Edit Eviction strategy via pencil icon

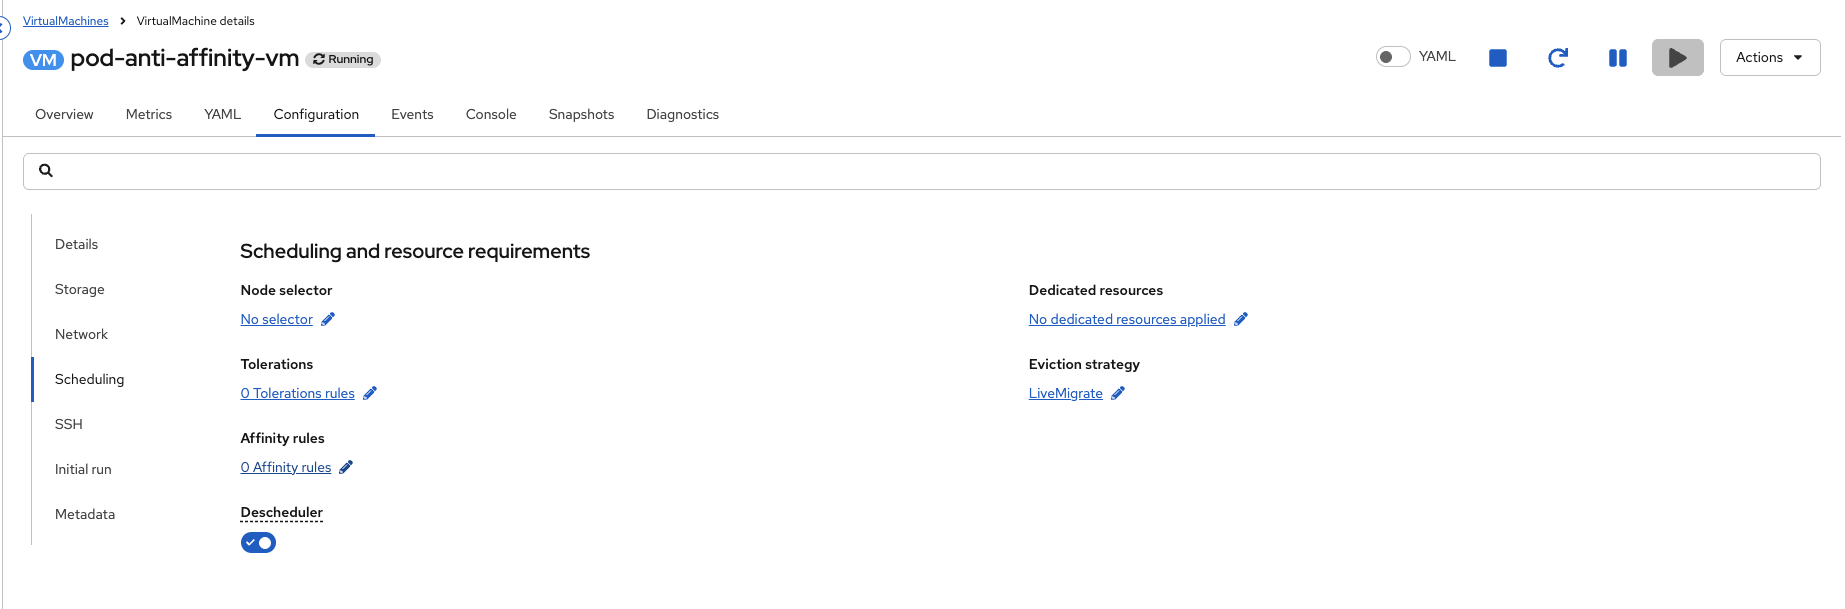[1118, 393]
